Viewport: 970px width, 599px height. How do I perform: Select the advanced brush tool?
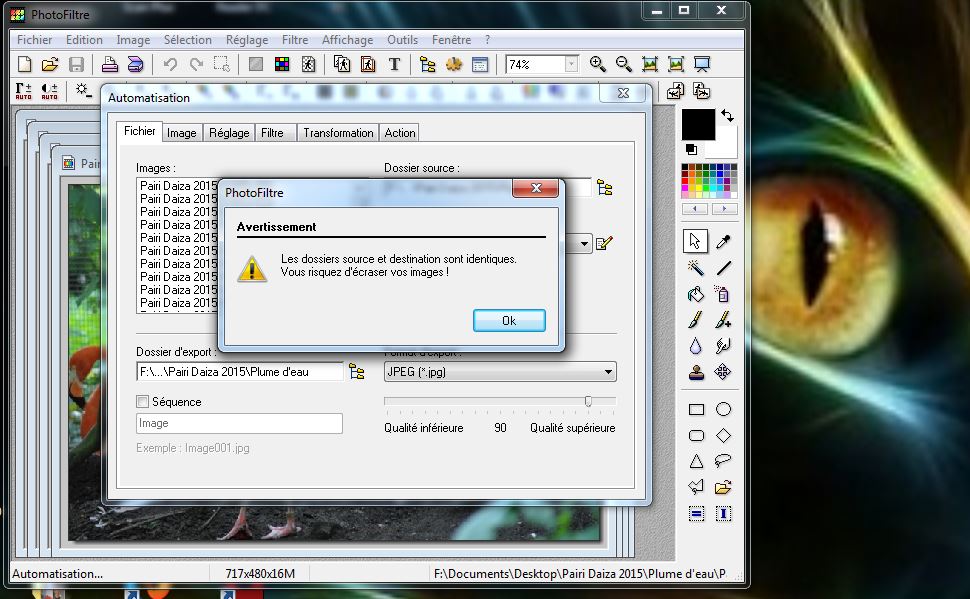(723, 320)
